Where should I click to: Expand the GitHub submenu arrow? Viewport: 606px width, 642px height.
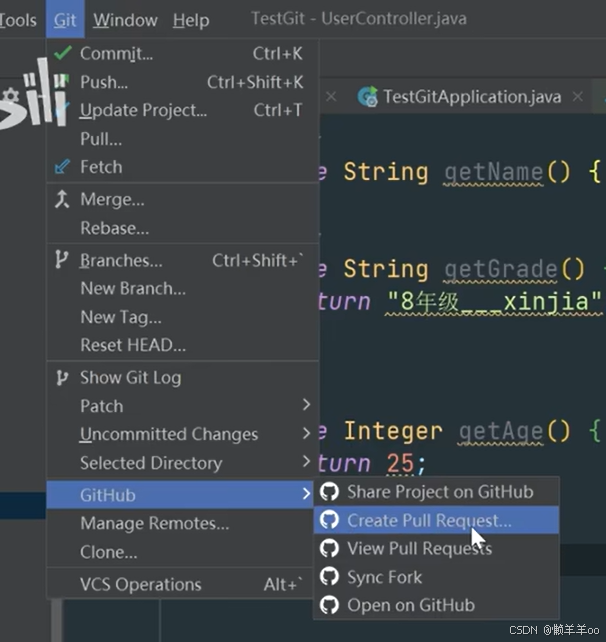pos(306,494)
